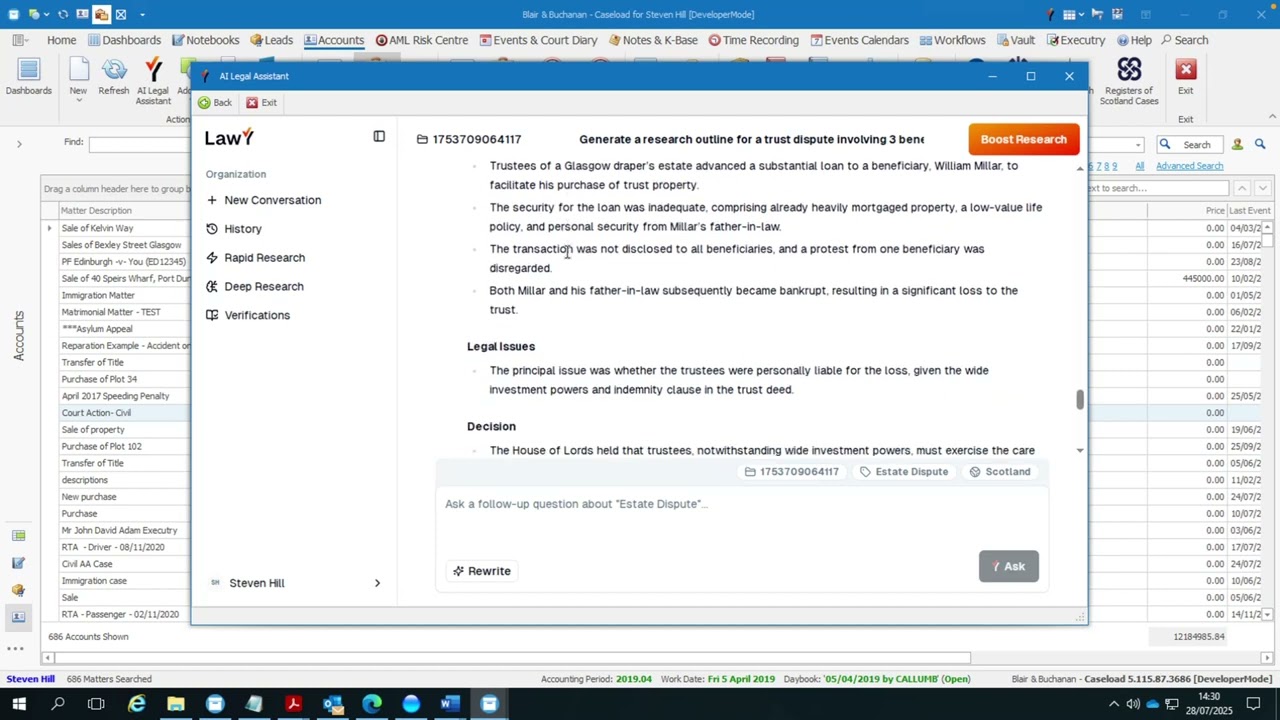Open the AML Risk Centre tab

pyautogui.click(x=421, y=40)
